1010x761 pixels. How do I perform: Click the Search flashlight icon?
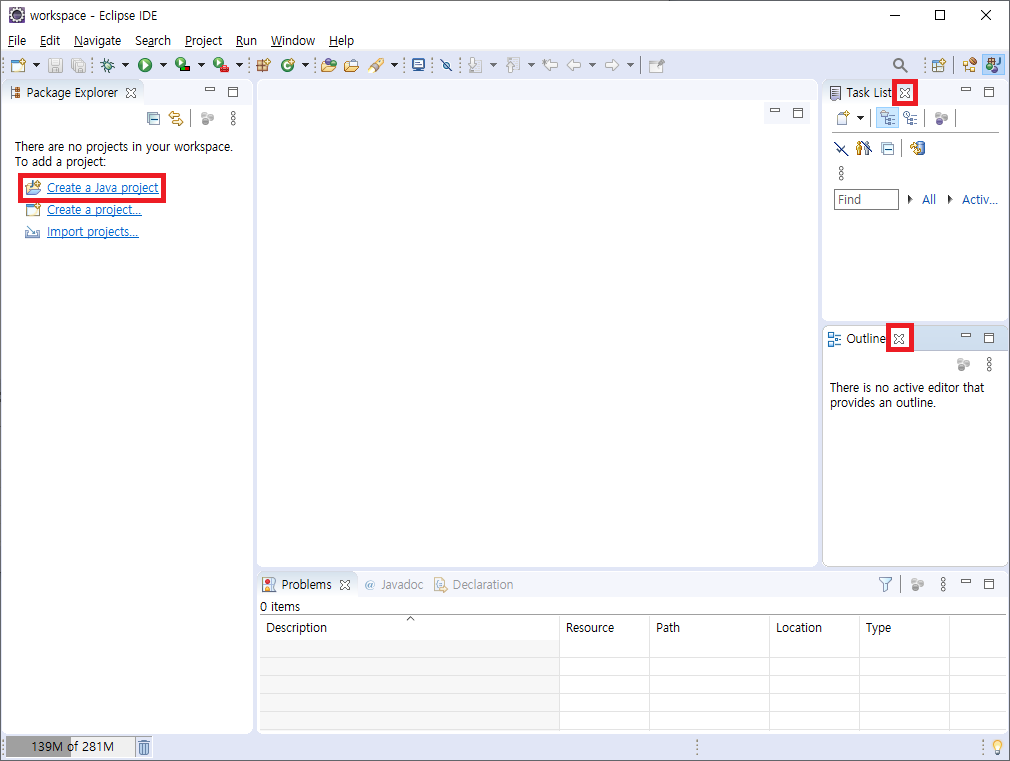pos(376,65)
